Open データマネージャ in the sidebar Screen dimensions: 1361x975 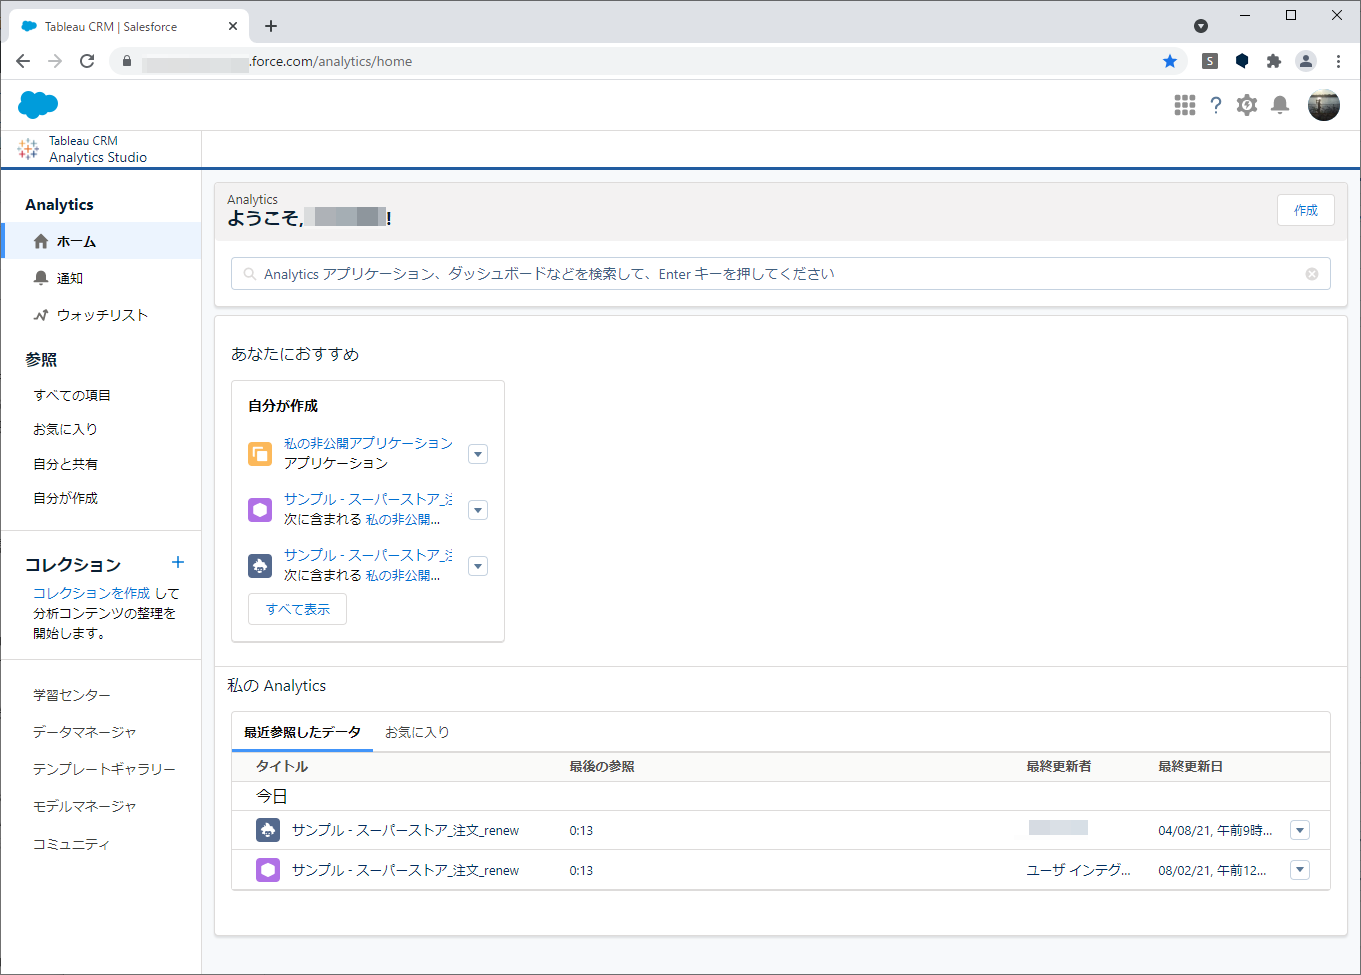tap(85, 732)
